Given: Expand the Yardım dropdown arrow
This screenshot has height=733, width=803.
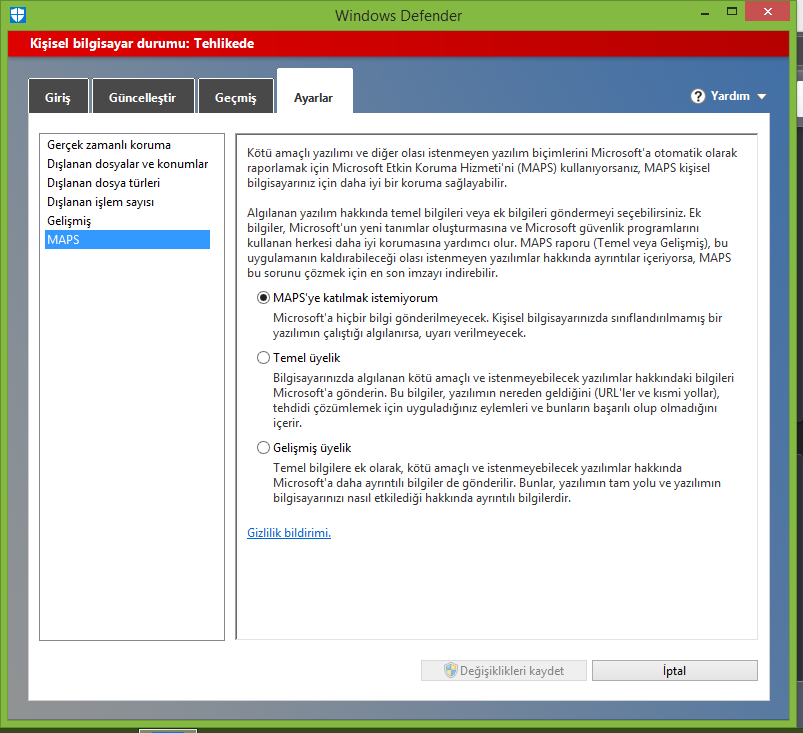Looking at the screenshot, I should click(762, 96).
